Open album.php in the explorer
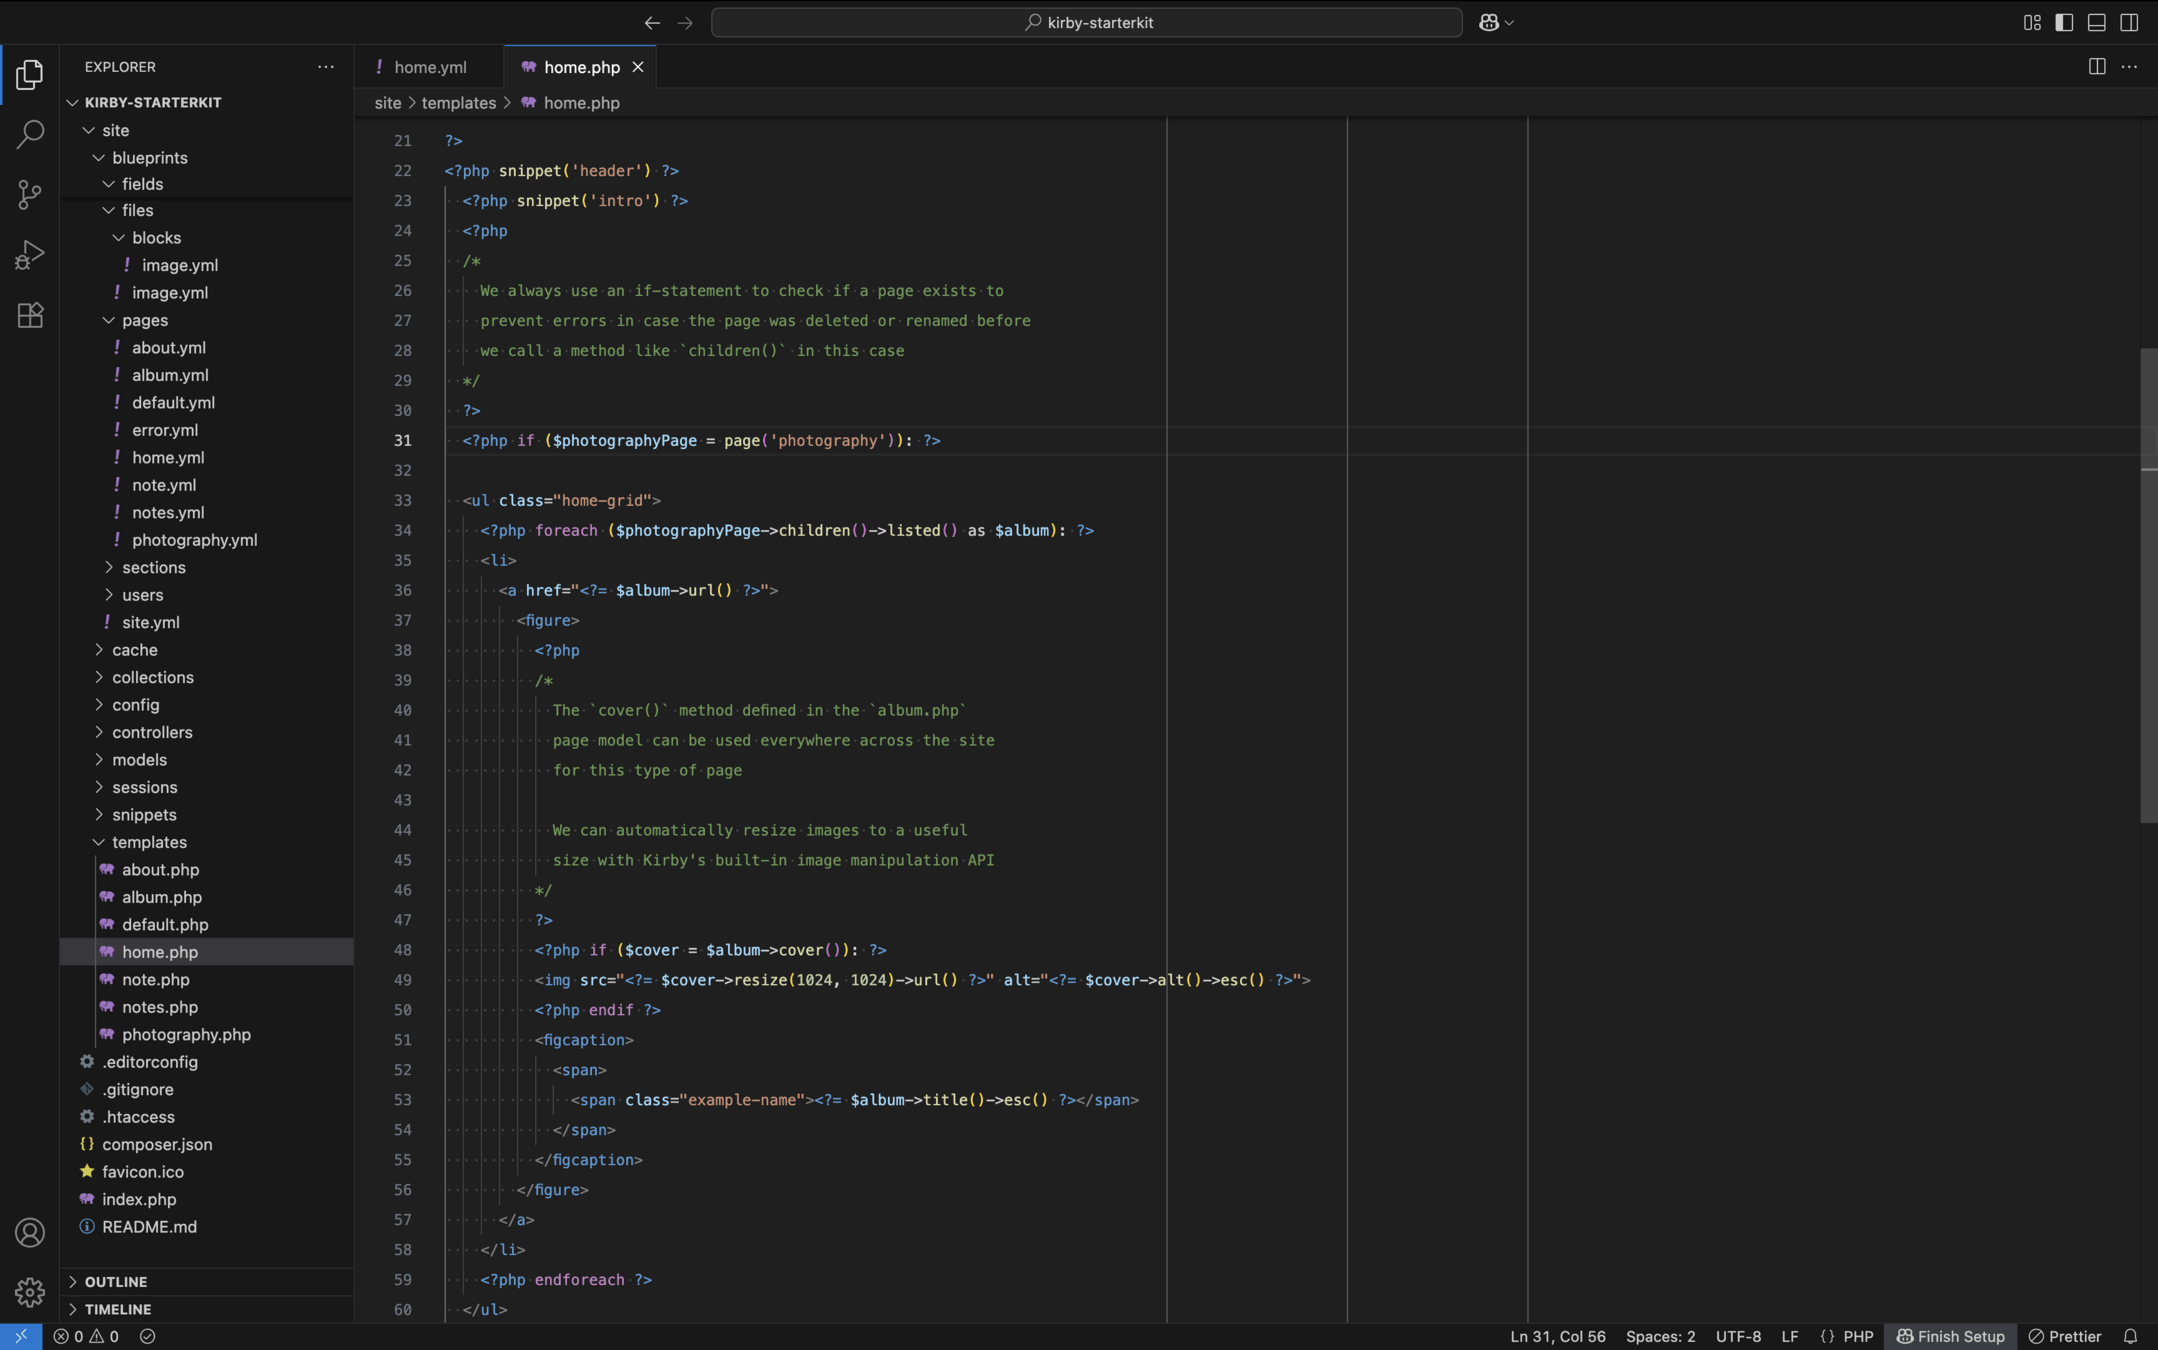 161,897
